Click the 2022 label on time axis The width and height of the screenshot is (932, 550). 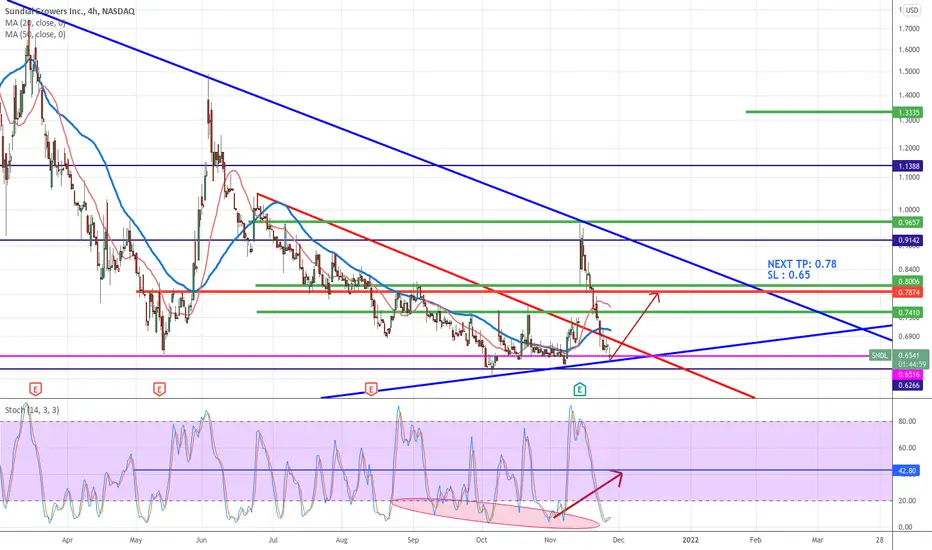[690, 540]
